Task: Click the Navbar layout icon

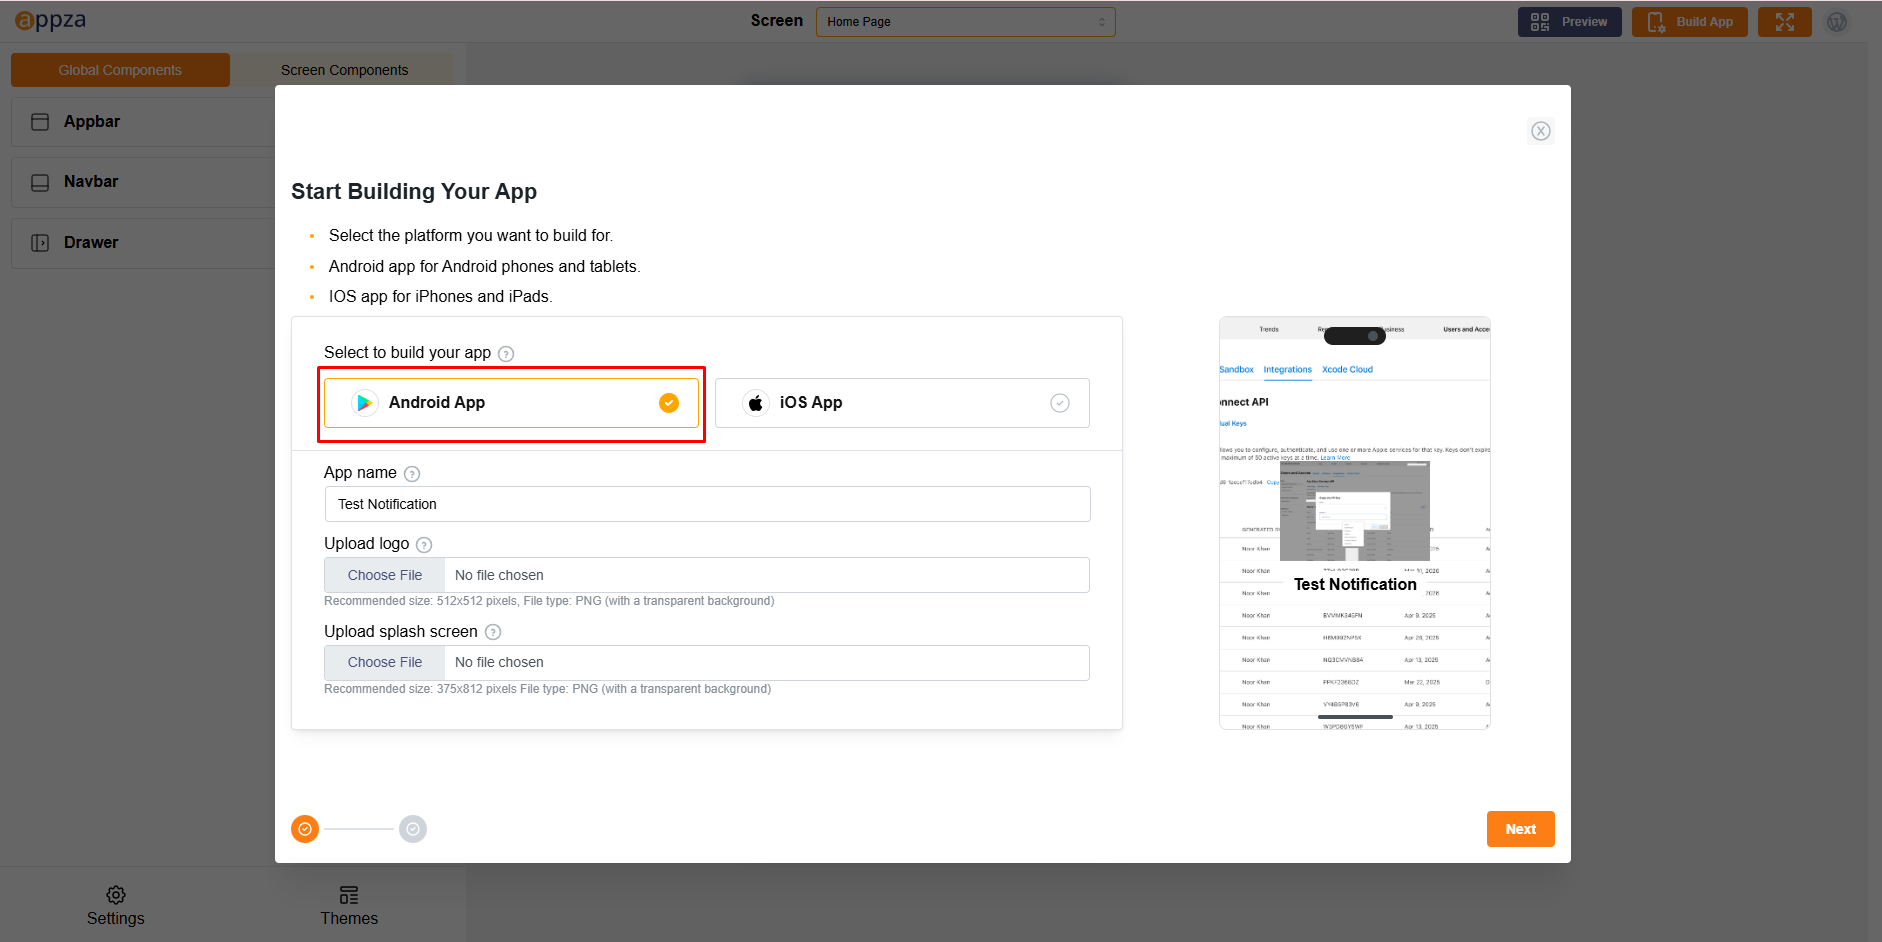Action: tap(40, 183)
